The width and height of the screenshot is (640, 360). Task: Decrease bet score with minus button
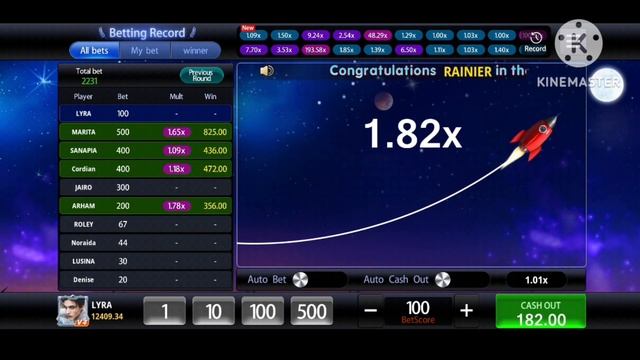(x=371, y=311)
